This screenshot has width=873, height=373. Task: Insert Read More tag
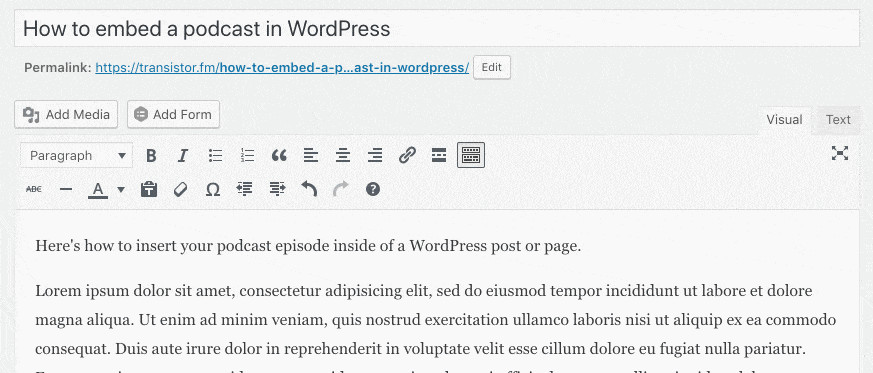pos(439,155)
